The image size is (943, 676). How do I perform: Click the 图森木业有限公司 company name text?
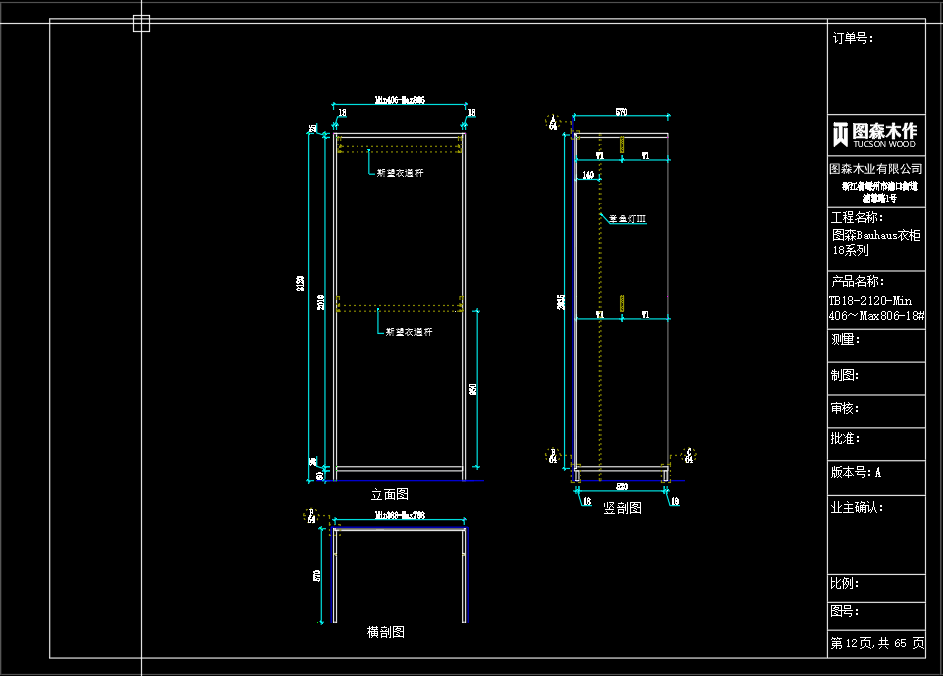(x=876, y=169)
